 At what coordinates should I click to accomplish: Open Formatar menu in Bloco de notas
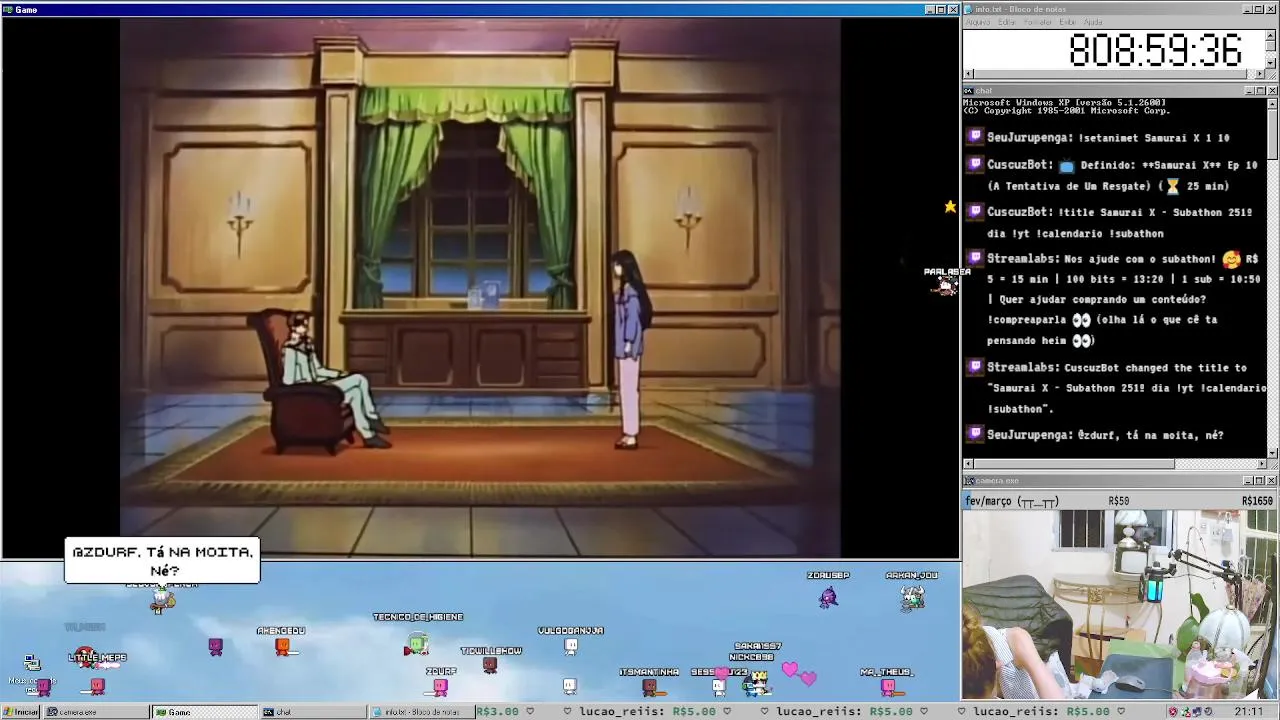(x=1038, y=22)
